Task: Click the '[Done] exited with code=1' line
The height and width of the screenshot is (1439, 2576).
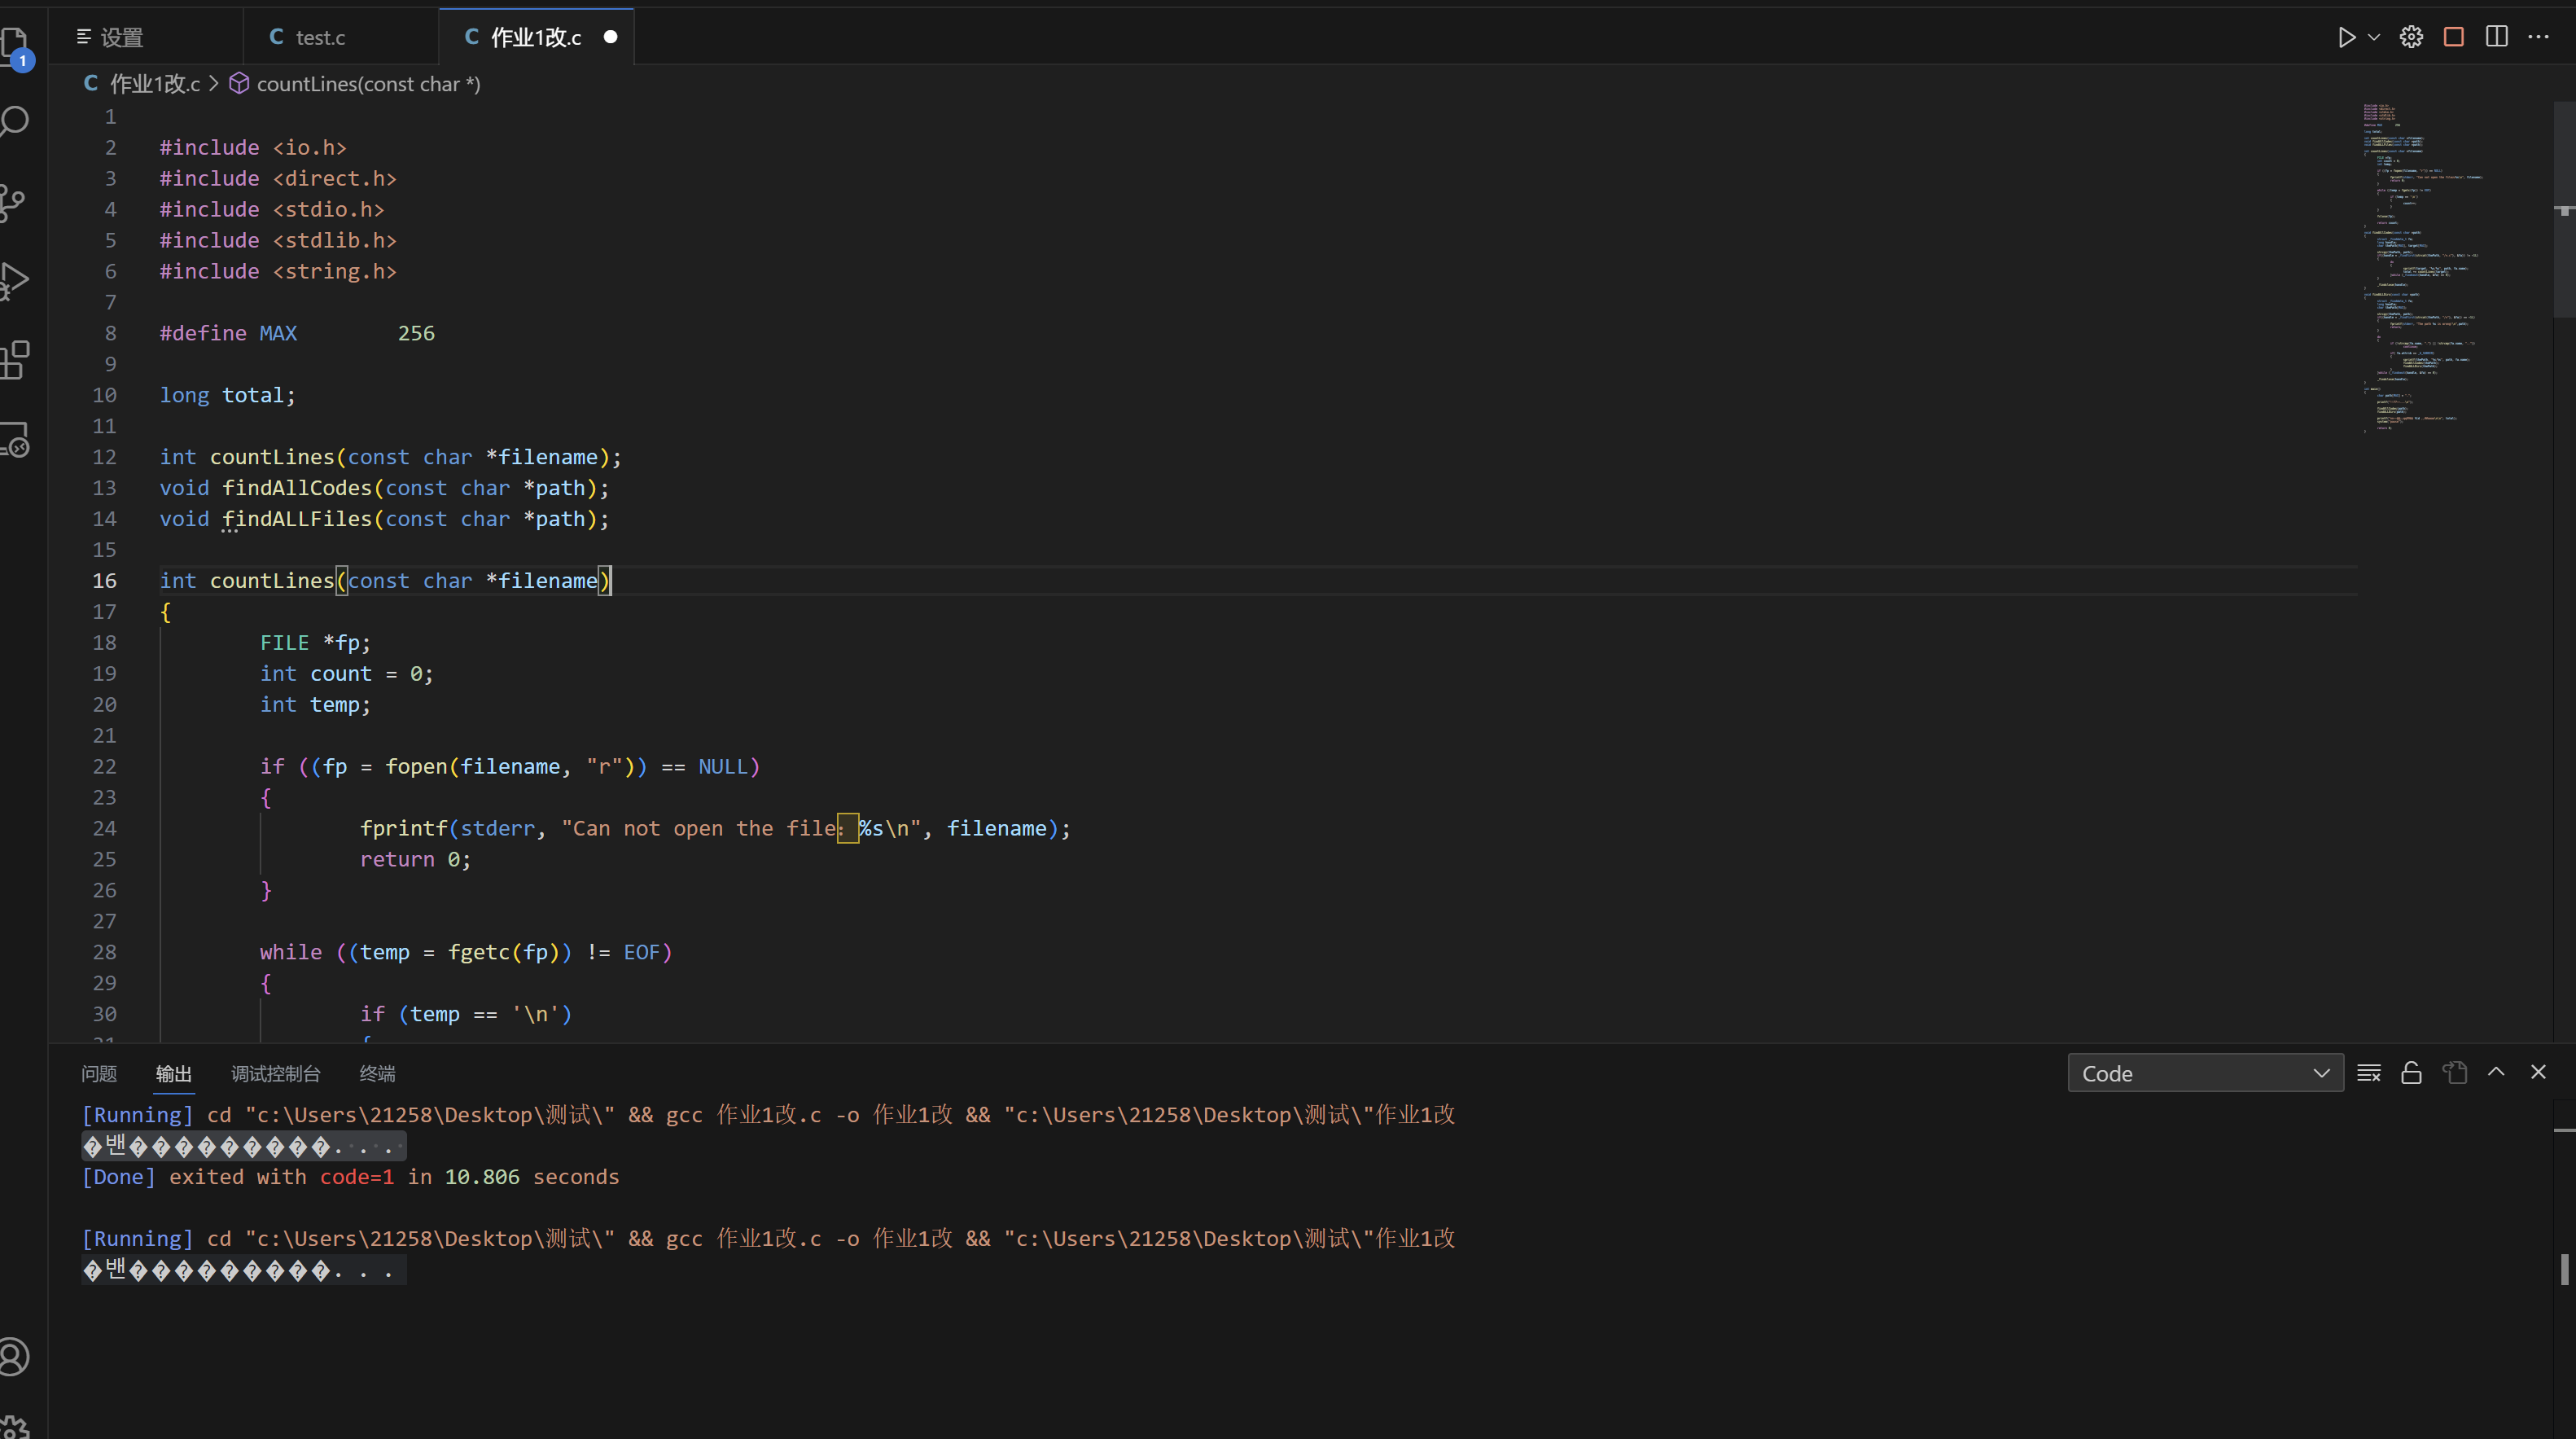Action: (x=350, y=1177)
